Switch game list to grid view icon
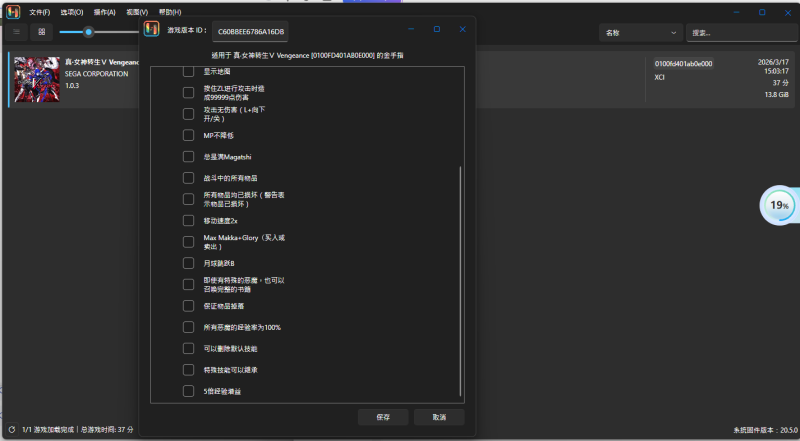800x441 pixels. coord(42,32)
